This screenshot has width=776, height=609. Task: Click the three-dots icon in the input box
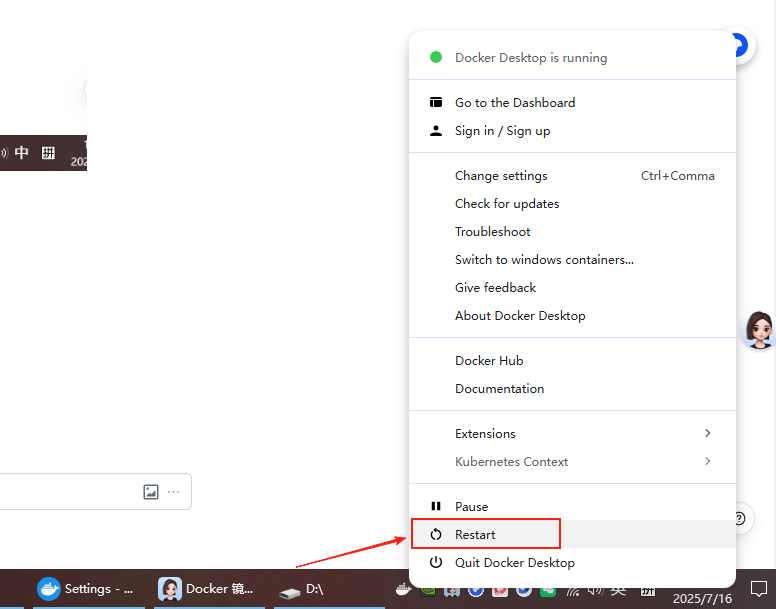[x=174, y=491]
